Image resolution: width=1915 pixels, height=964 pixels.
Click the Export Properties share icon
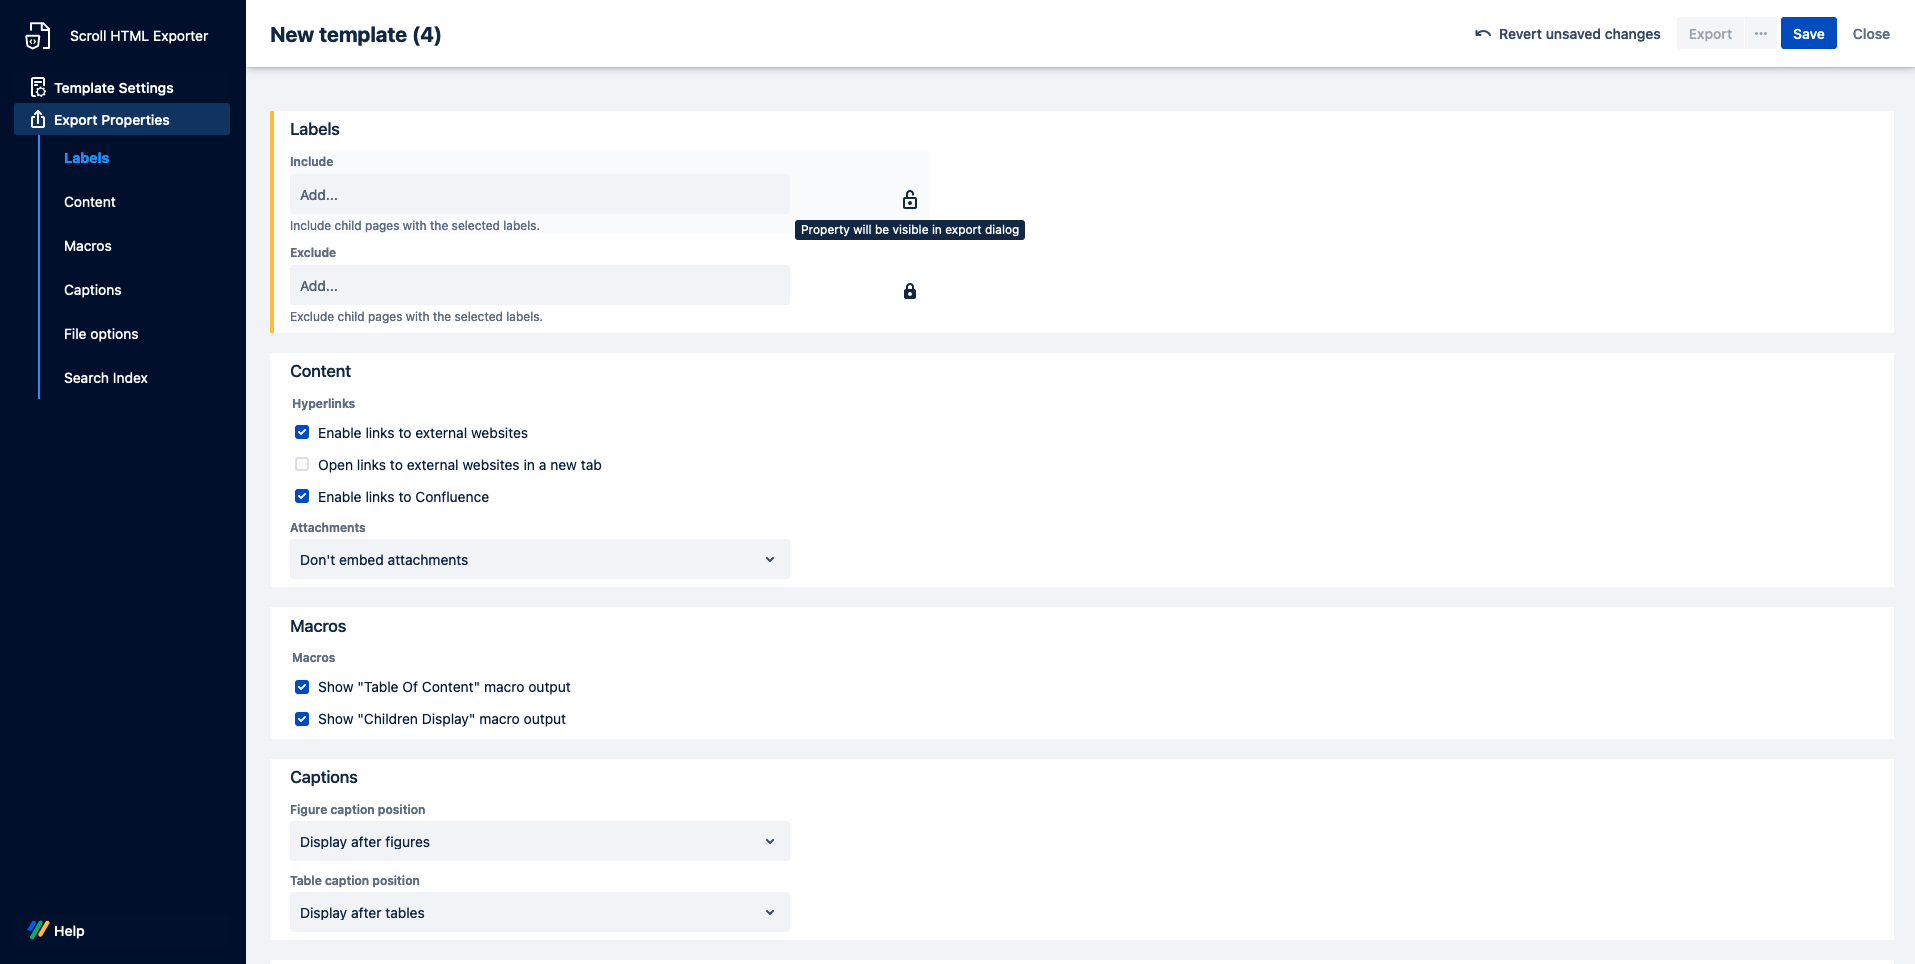[38, 120]
